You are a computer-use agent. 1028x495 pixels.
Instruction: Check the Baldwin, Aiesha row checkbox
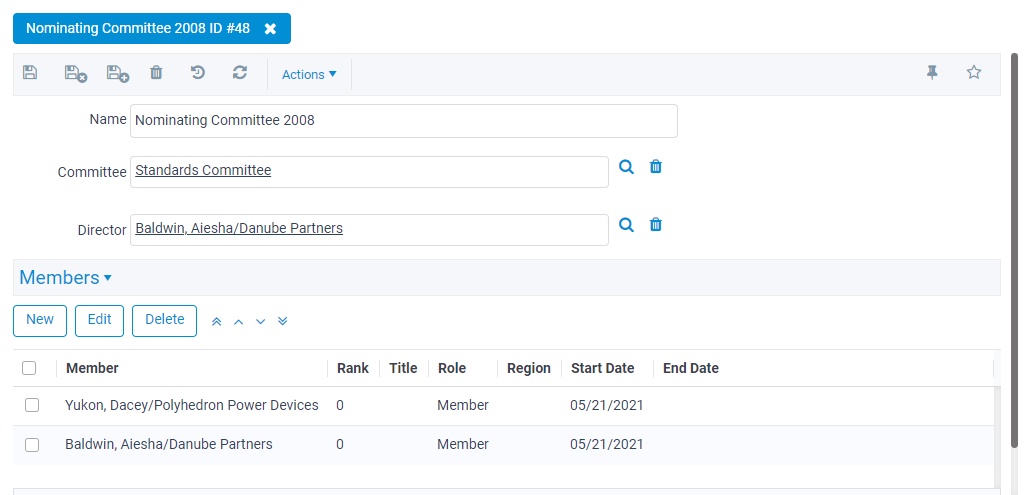click(32, 445)
